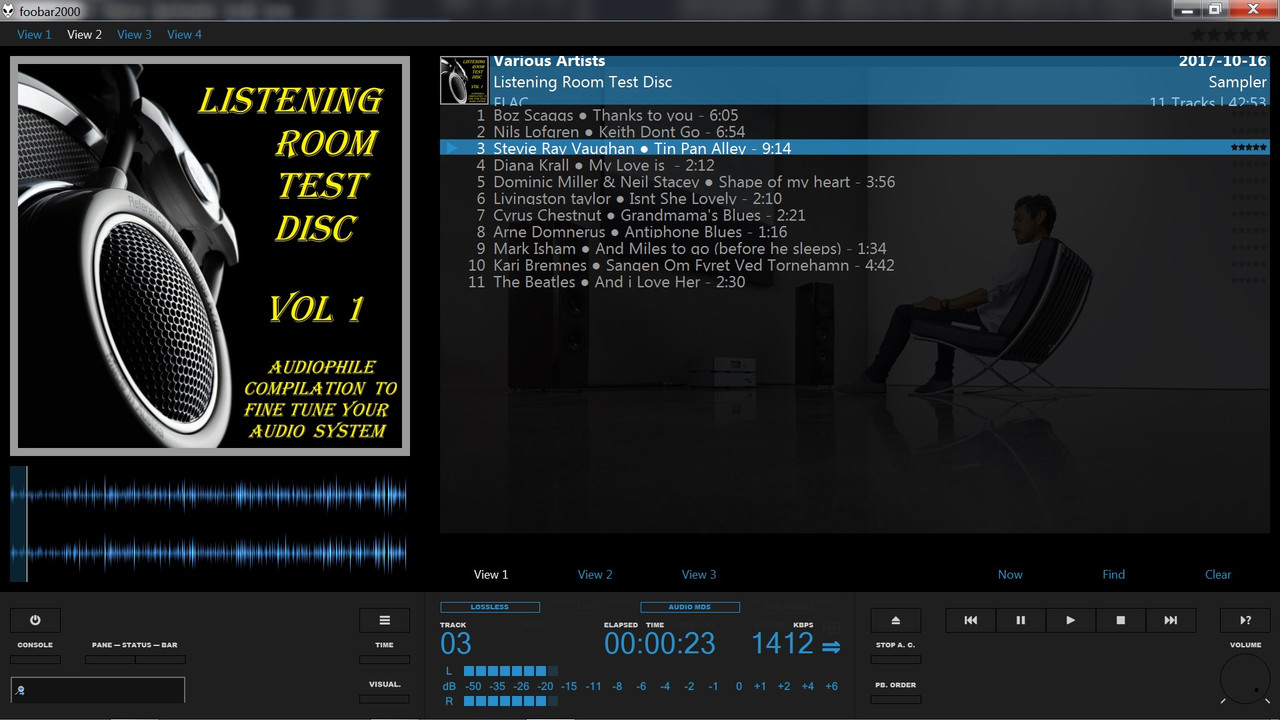Toggle the Stop A. C. button
1280x720 pixels.
click(895, 660)
